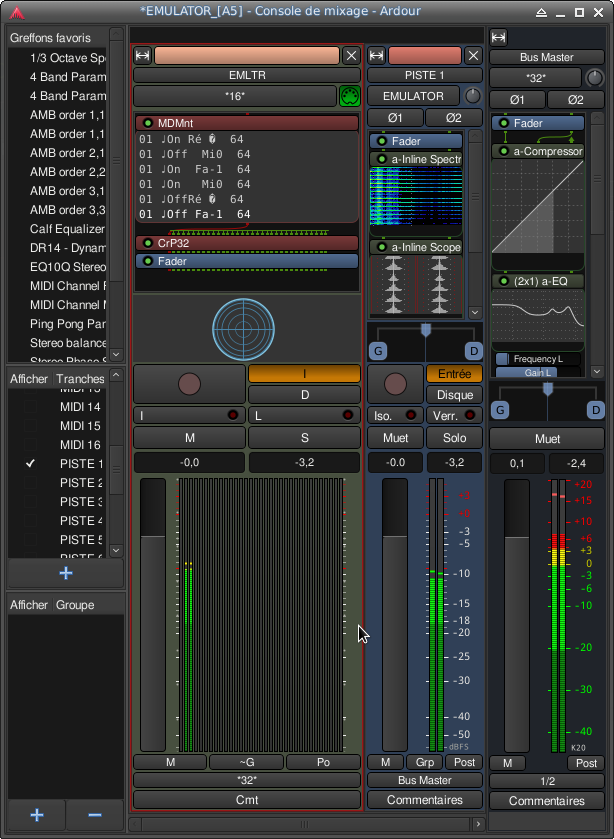Toggle strip width icon on PISTE 1 strip
Image resolution: width=614 pixels, height=839 pixels.
(x=376, y=56)
